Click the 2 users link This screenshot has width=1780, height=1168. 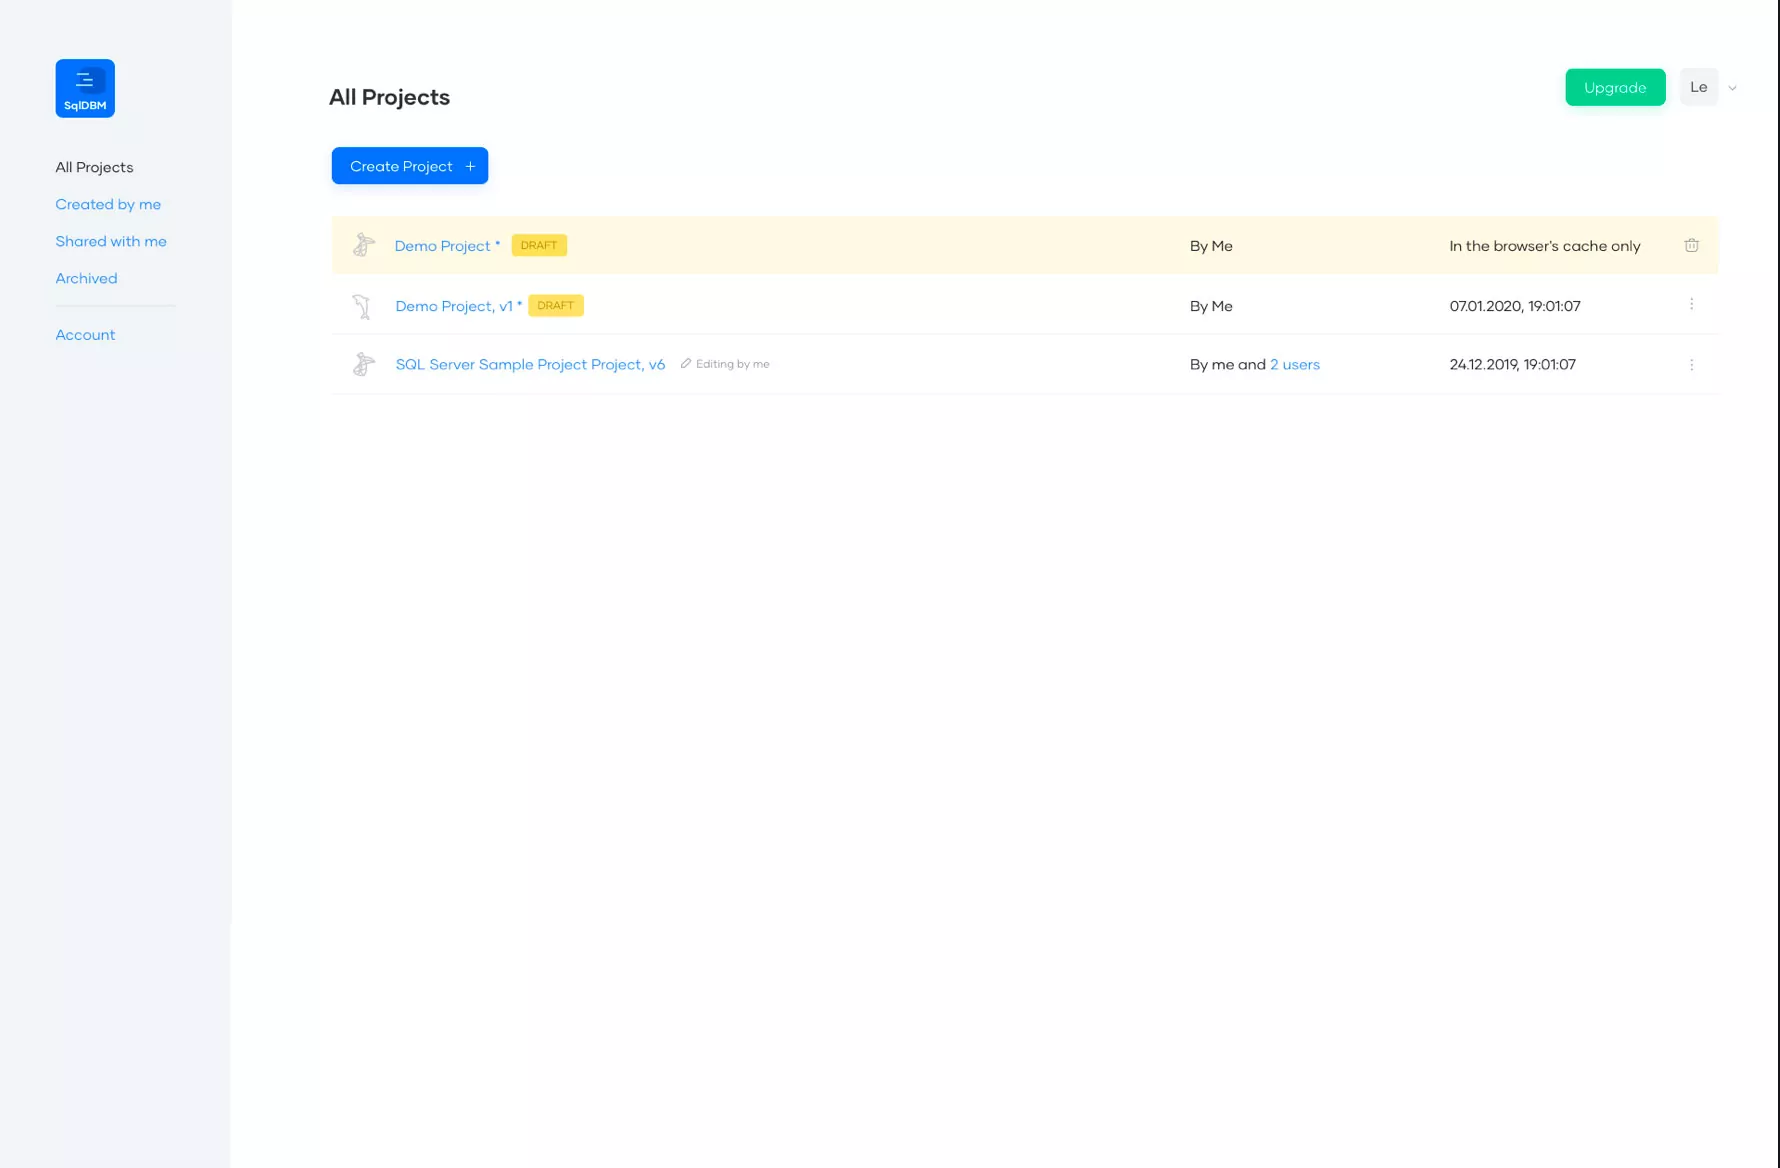tap(1294, 365)
